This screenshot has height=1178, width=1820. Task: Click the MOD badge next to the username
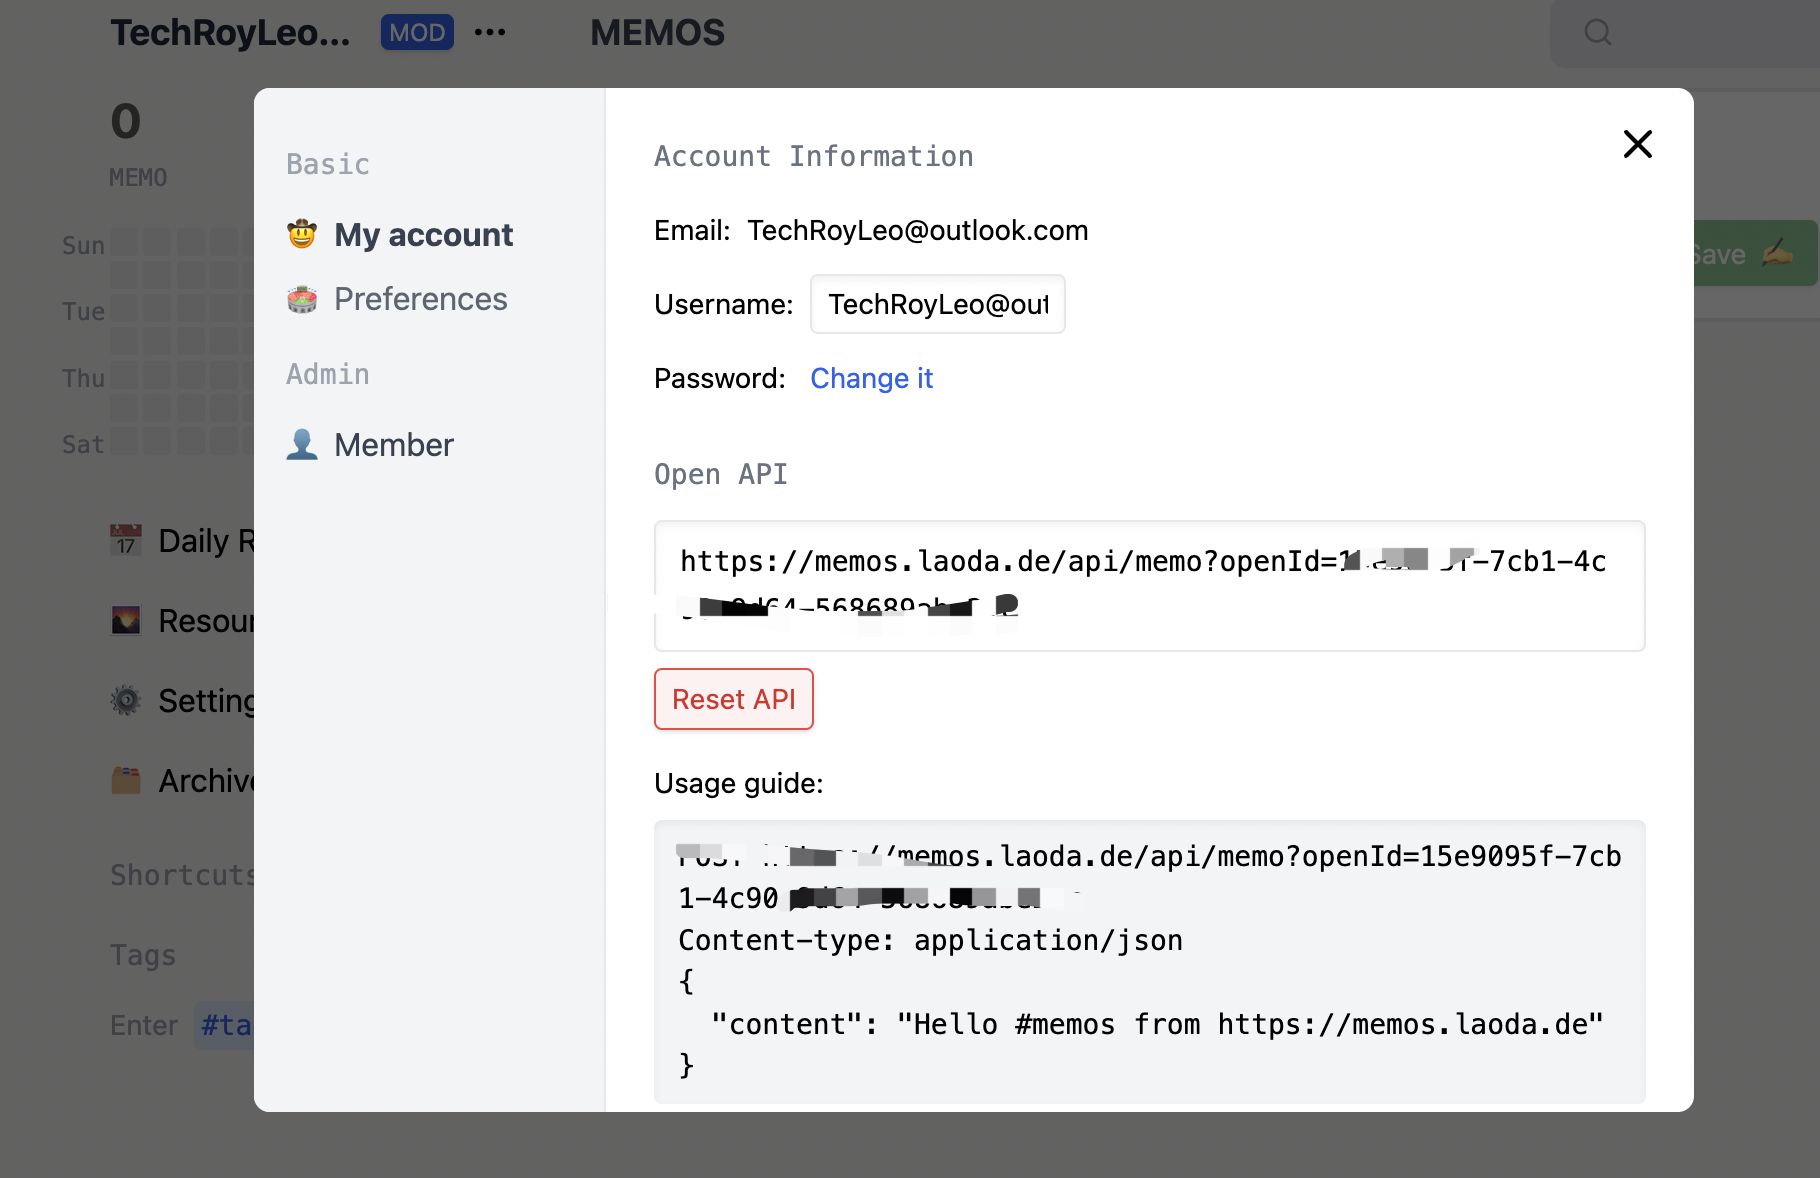click(x=416, y=32)
